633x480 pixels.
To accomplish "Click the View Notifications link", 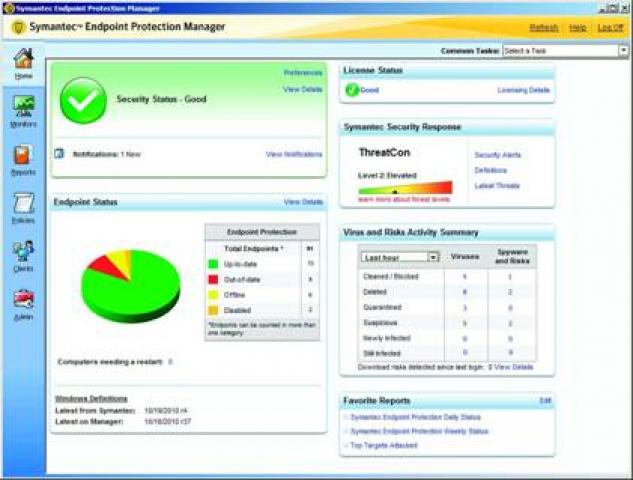I will 294,154.
